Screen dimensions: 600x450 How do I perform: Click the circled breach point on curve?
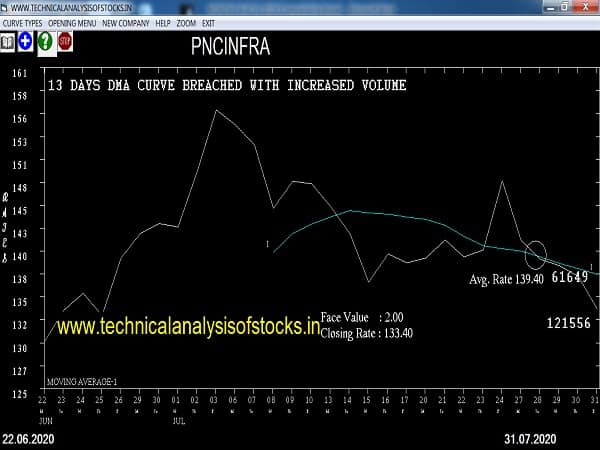coord(536,254)
